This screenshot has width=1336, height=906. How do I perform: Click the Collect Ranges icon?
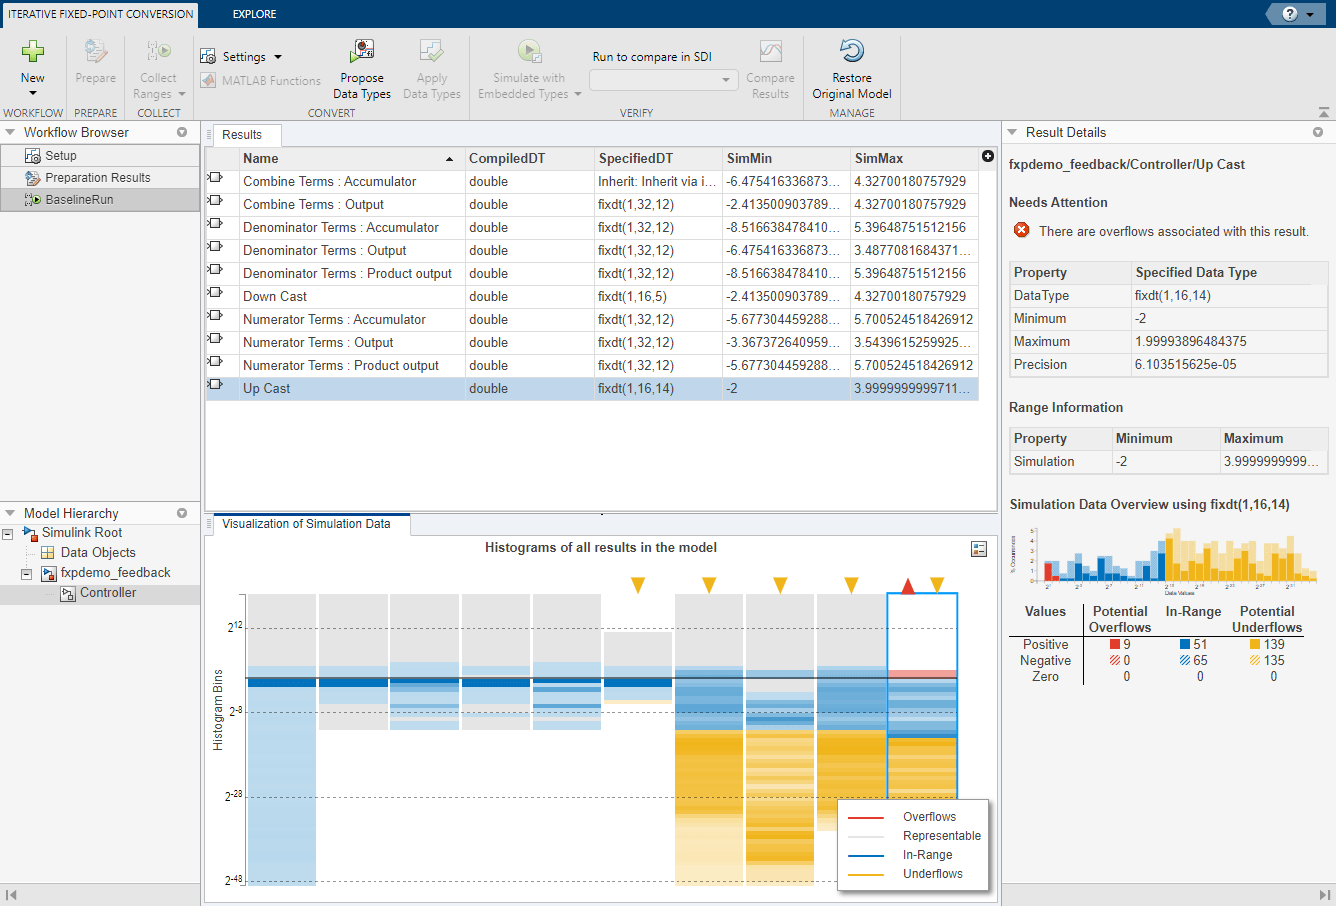158,51
